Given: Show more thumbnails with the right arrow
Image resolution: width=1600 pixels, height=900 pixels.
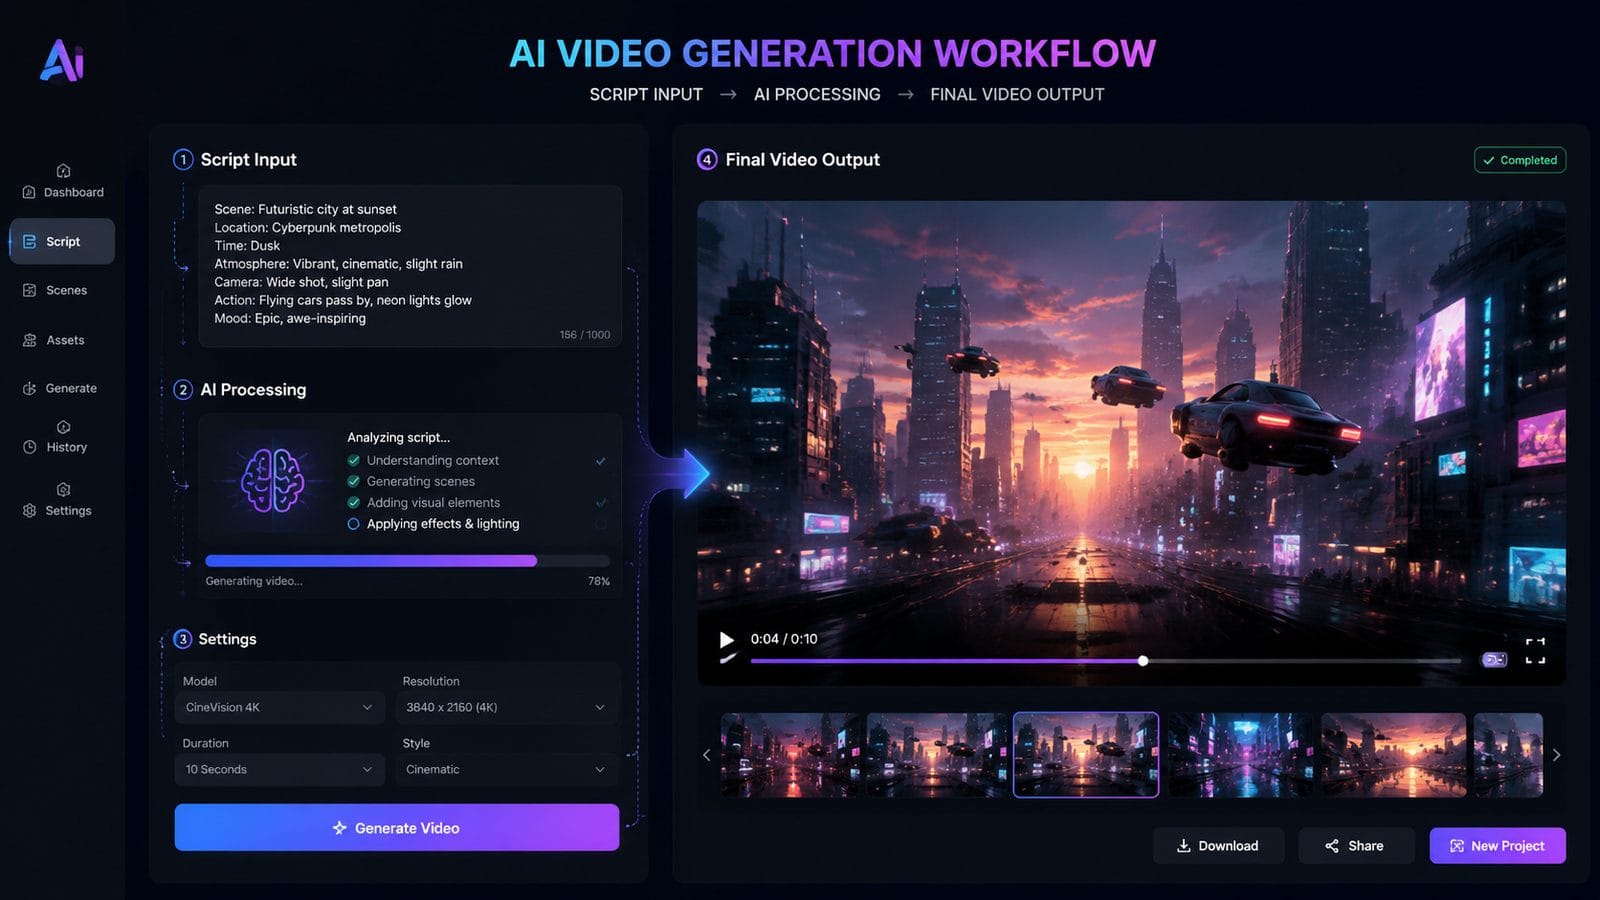Looking at the screenshot, I should point(1556,755).
